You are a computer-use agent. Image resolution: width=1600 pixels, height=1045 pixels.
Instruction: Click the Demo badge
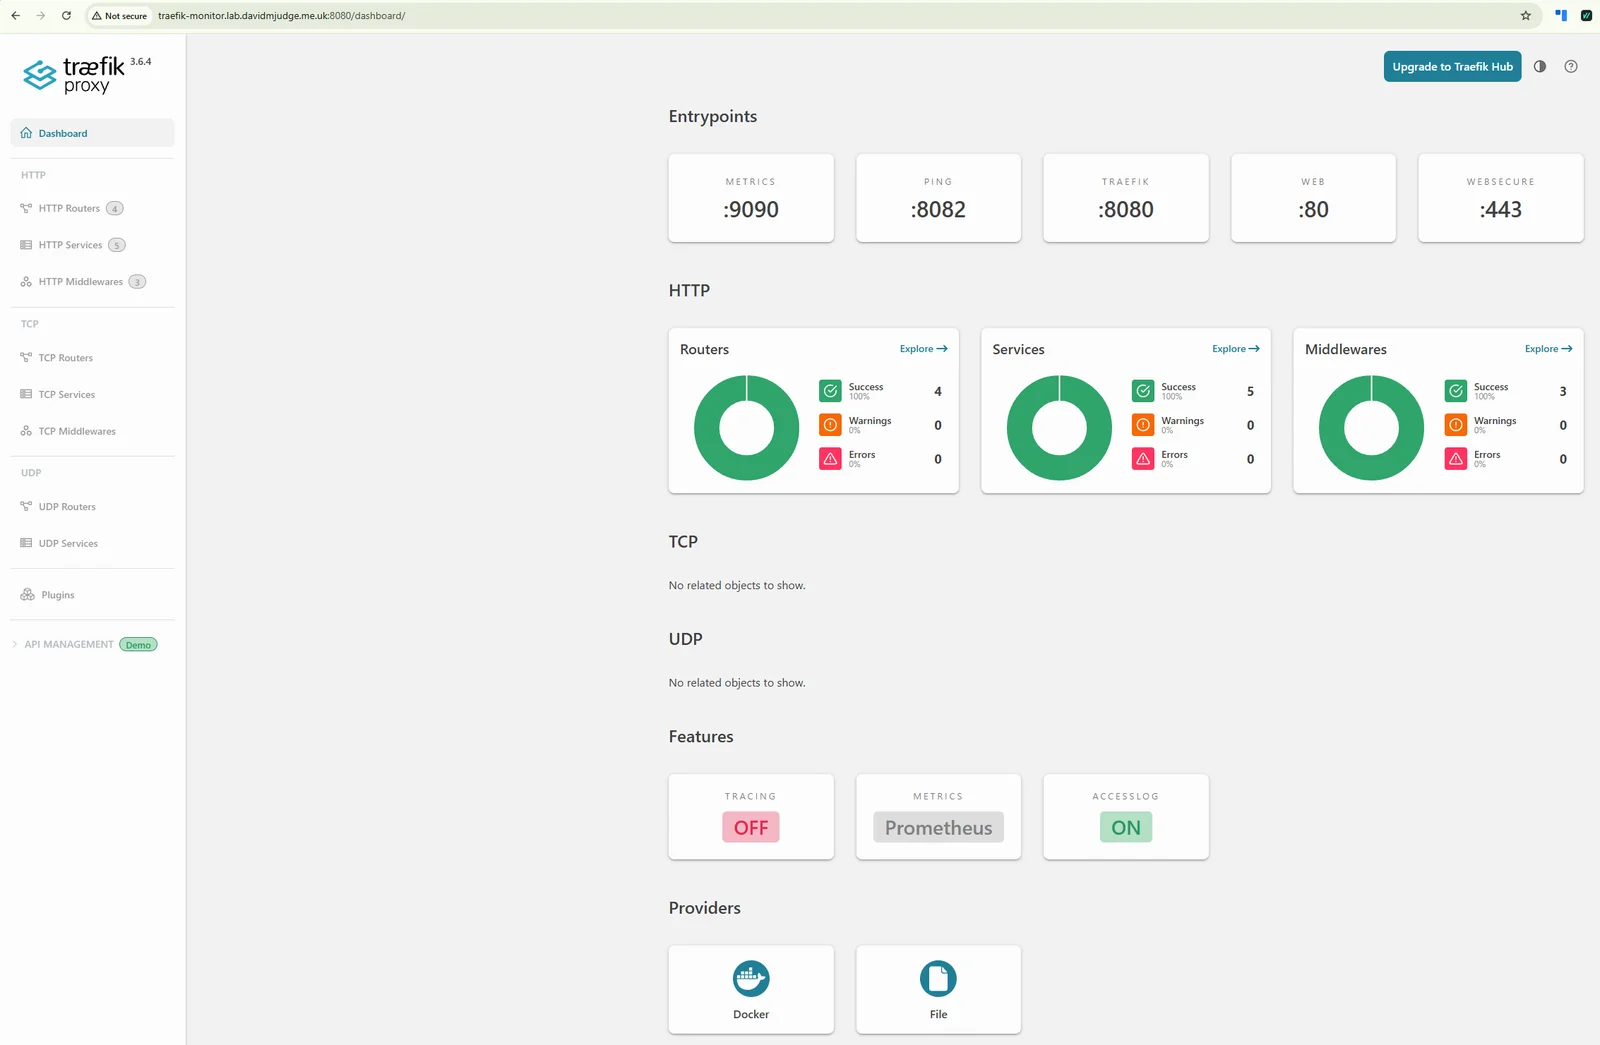coord(138,645)
